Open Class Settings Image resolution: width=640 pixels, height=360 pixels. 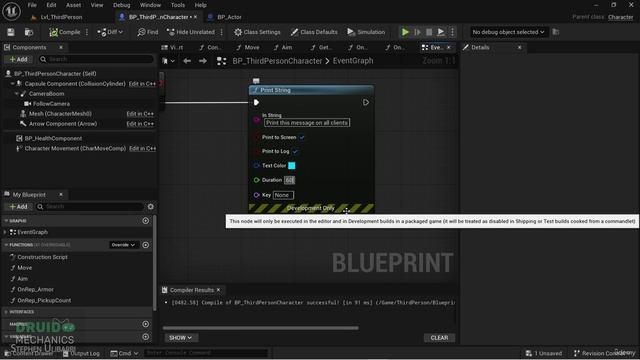[x=257, y=32]
